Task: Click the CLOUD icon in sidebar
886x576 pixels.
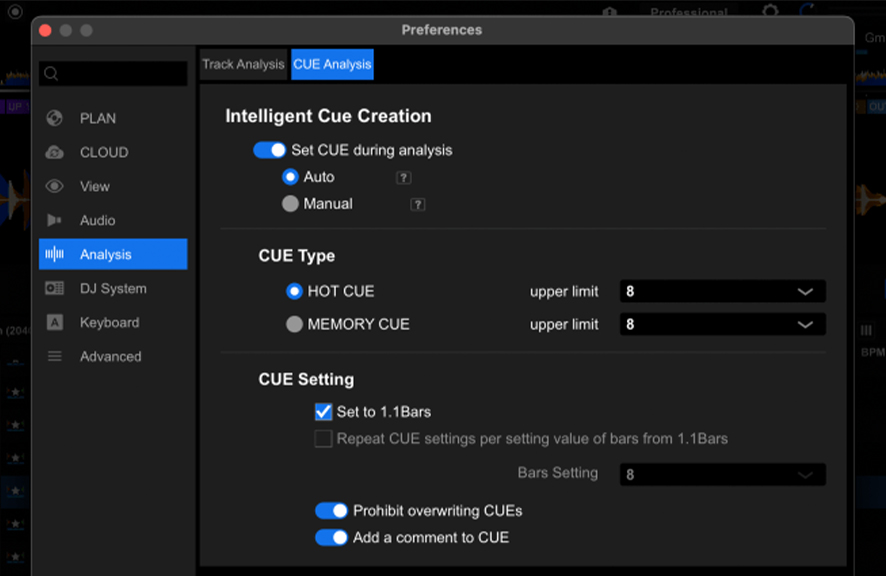Action: pos(55,152)
